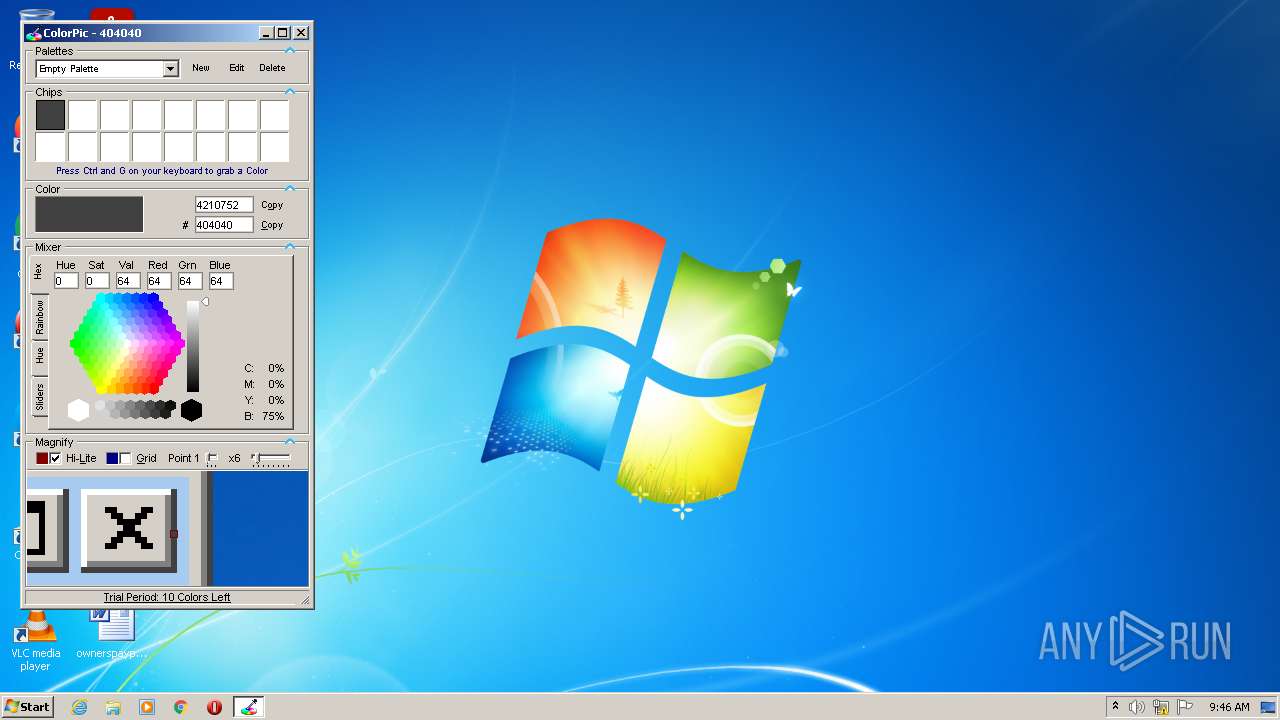Click the hex value field 404040

[223, 225]
